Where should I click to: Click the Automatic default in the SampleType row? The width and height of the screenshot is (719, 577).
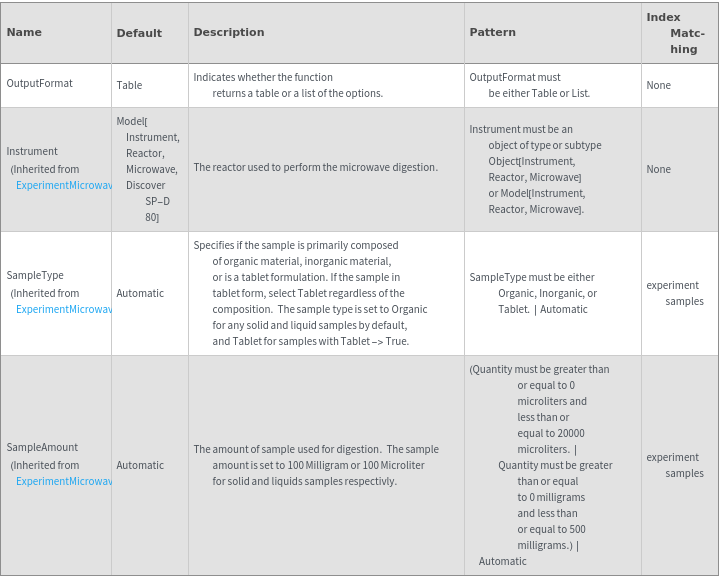coord(140,293)
